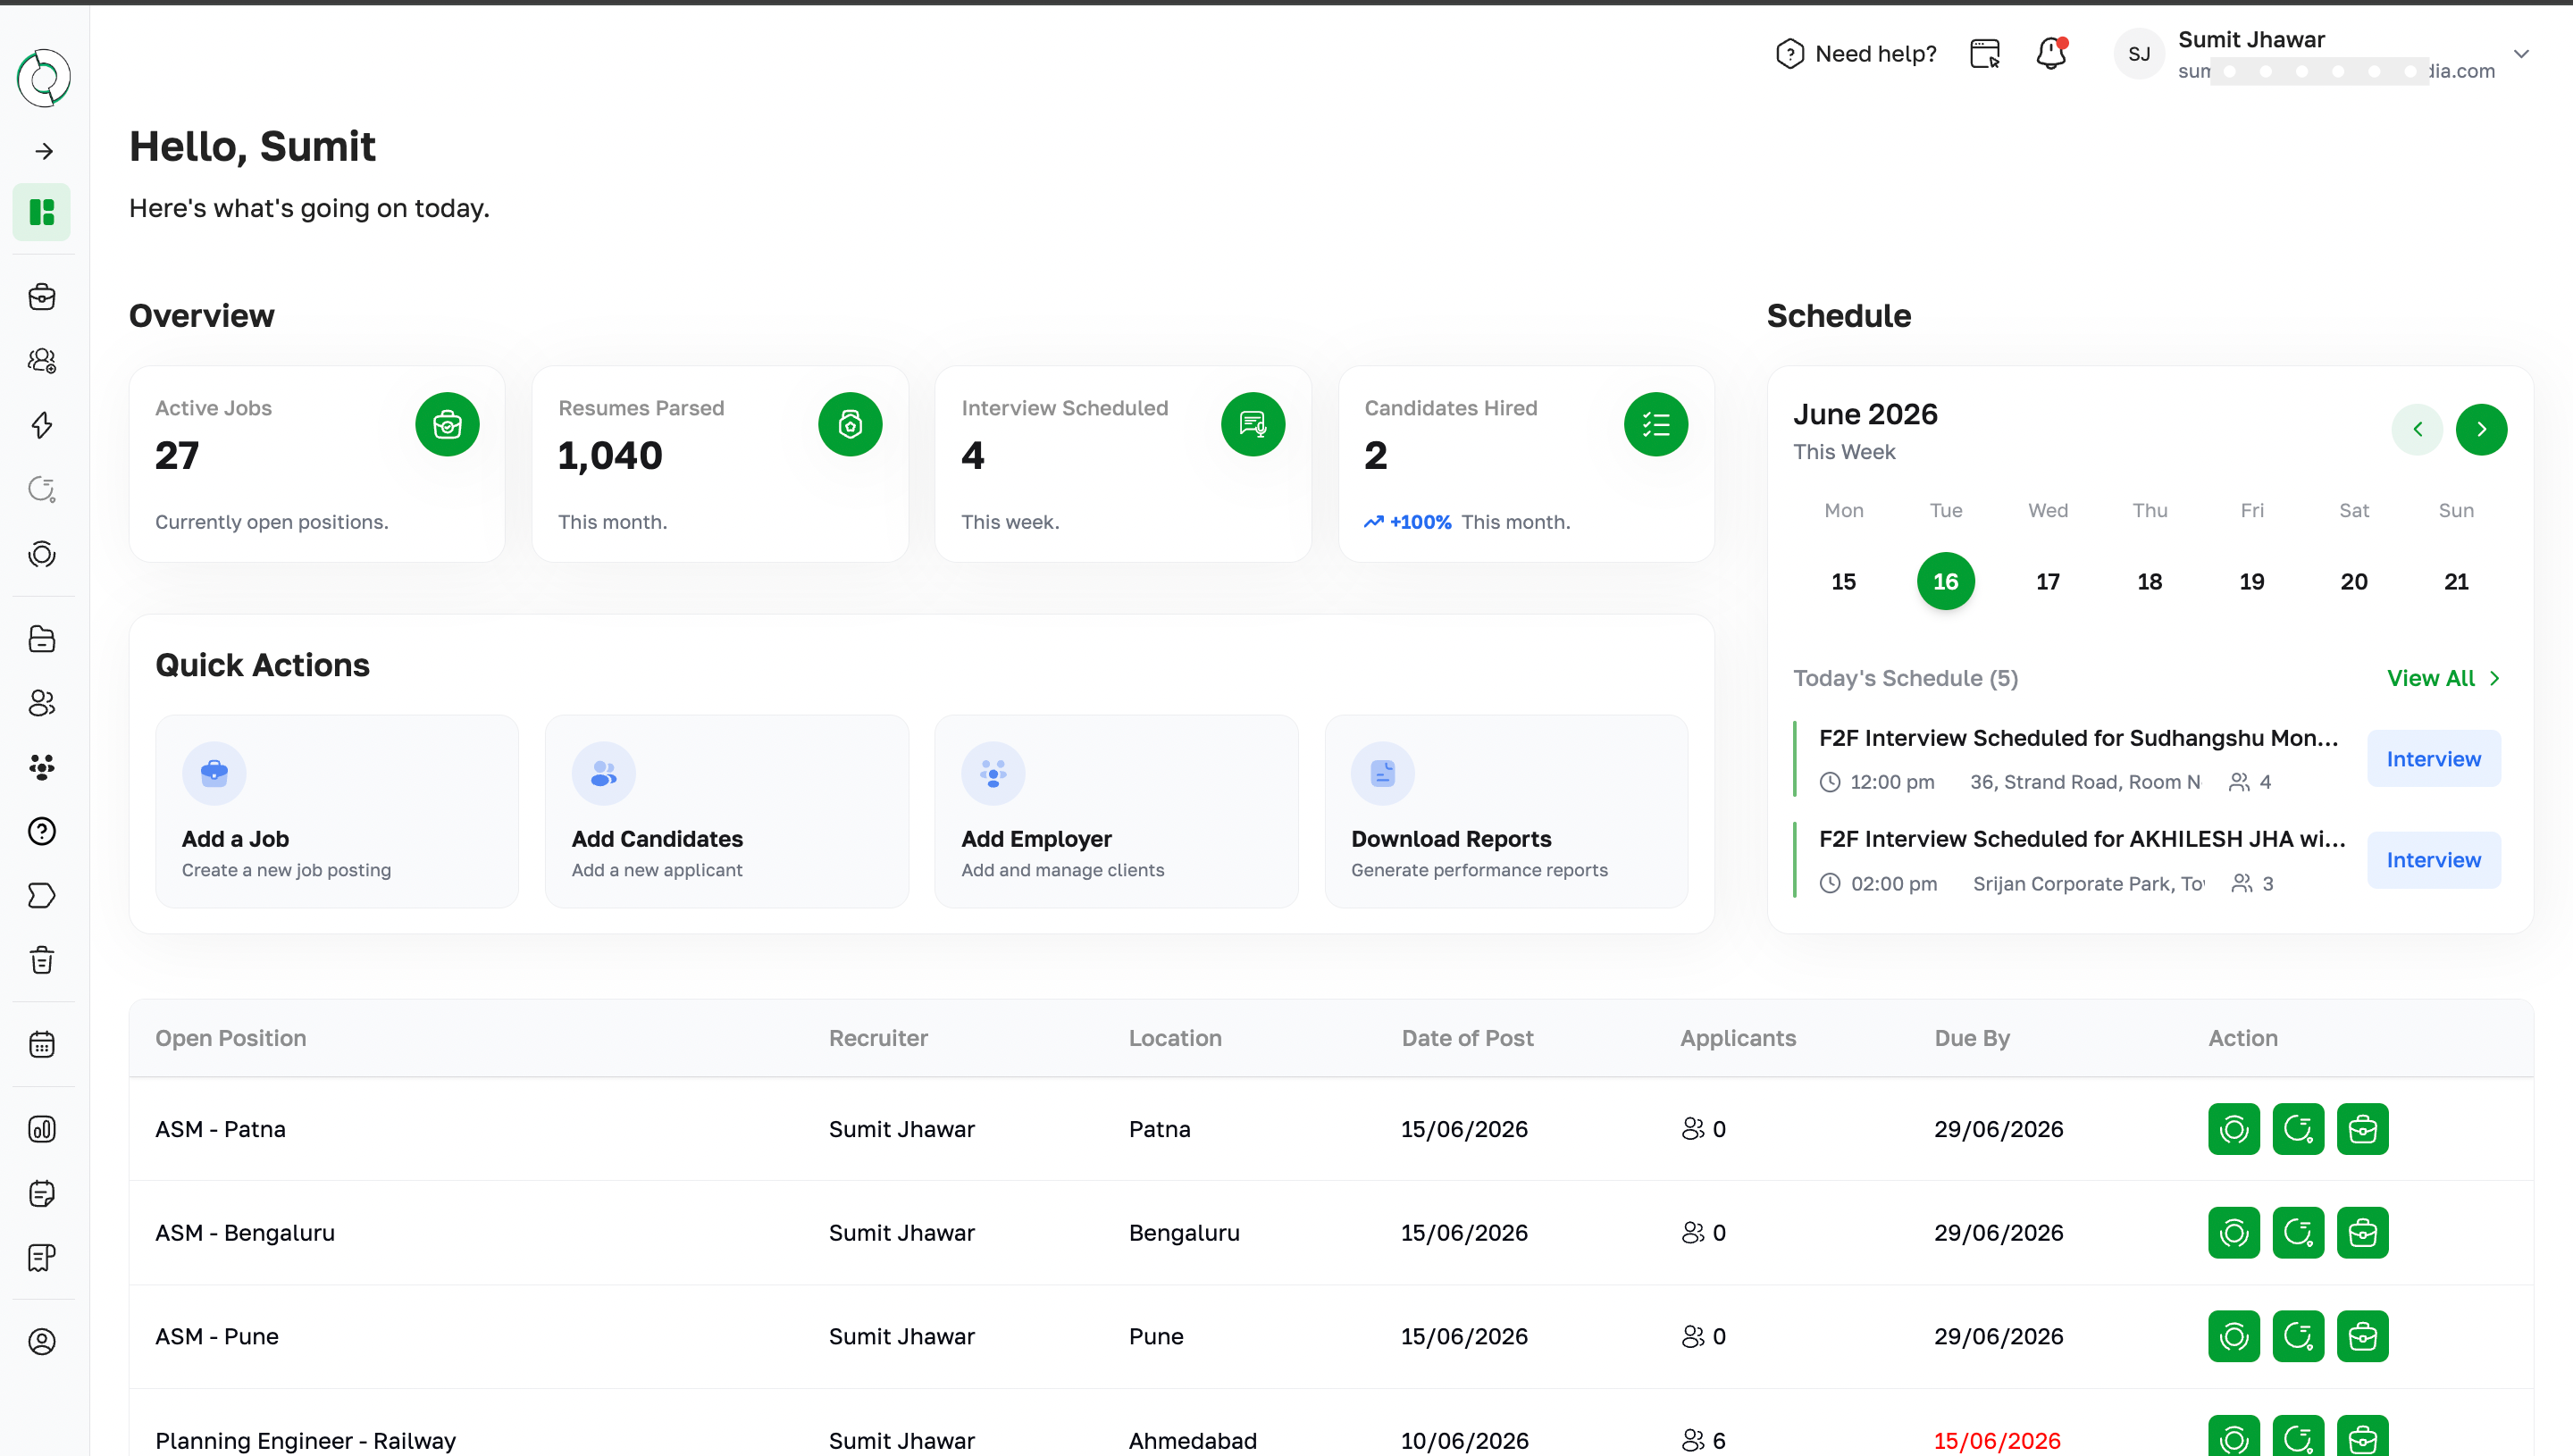Image resolution: width=2573 pixels, height=1456 pixels.
Task: Open the ASM - Bengaluru position
Action: click(245, 1233)
